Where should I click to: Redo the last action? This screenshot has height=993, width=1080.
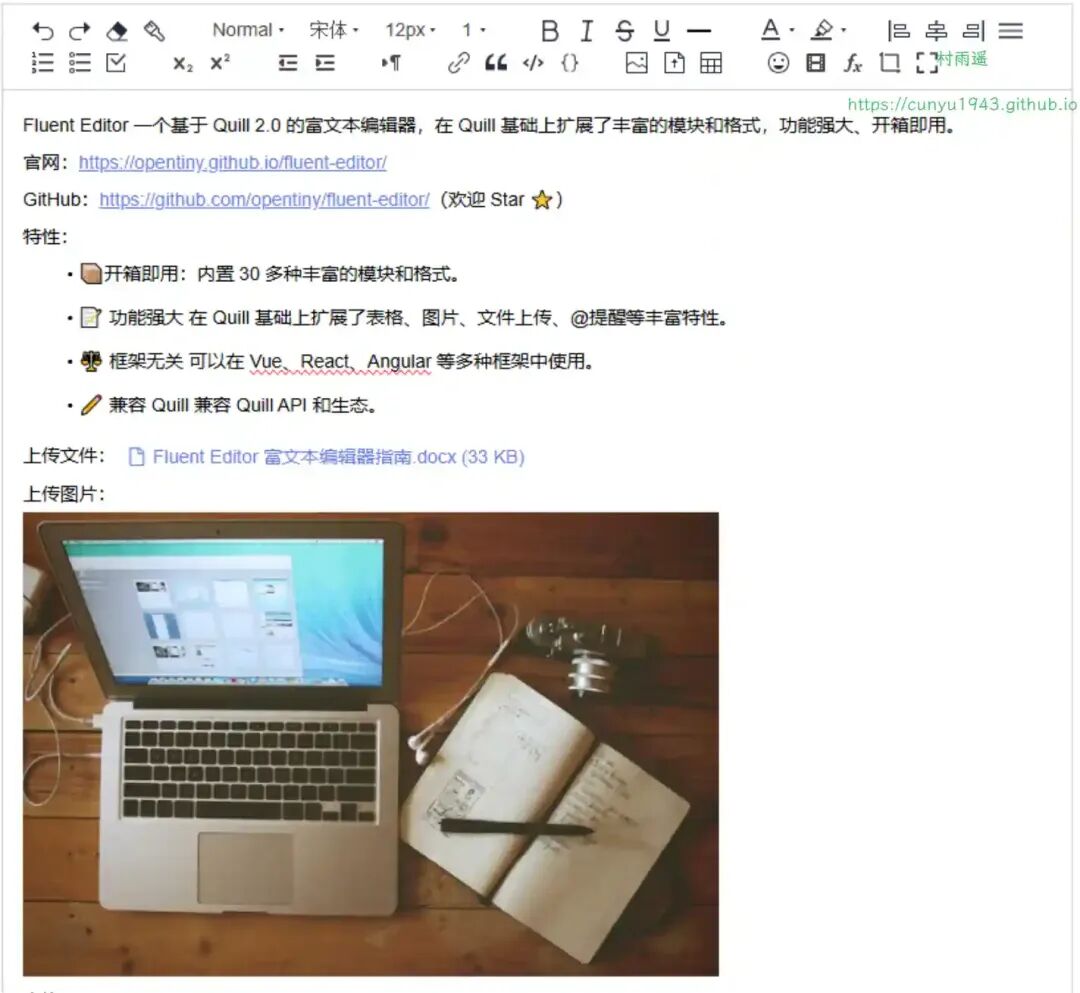(78, 30)
